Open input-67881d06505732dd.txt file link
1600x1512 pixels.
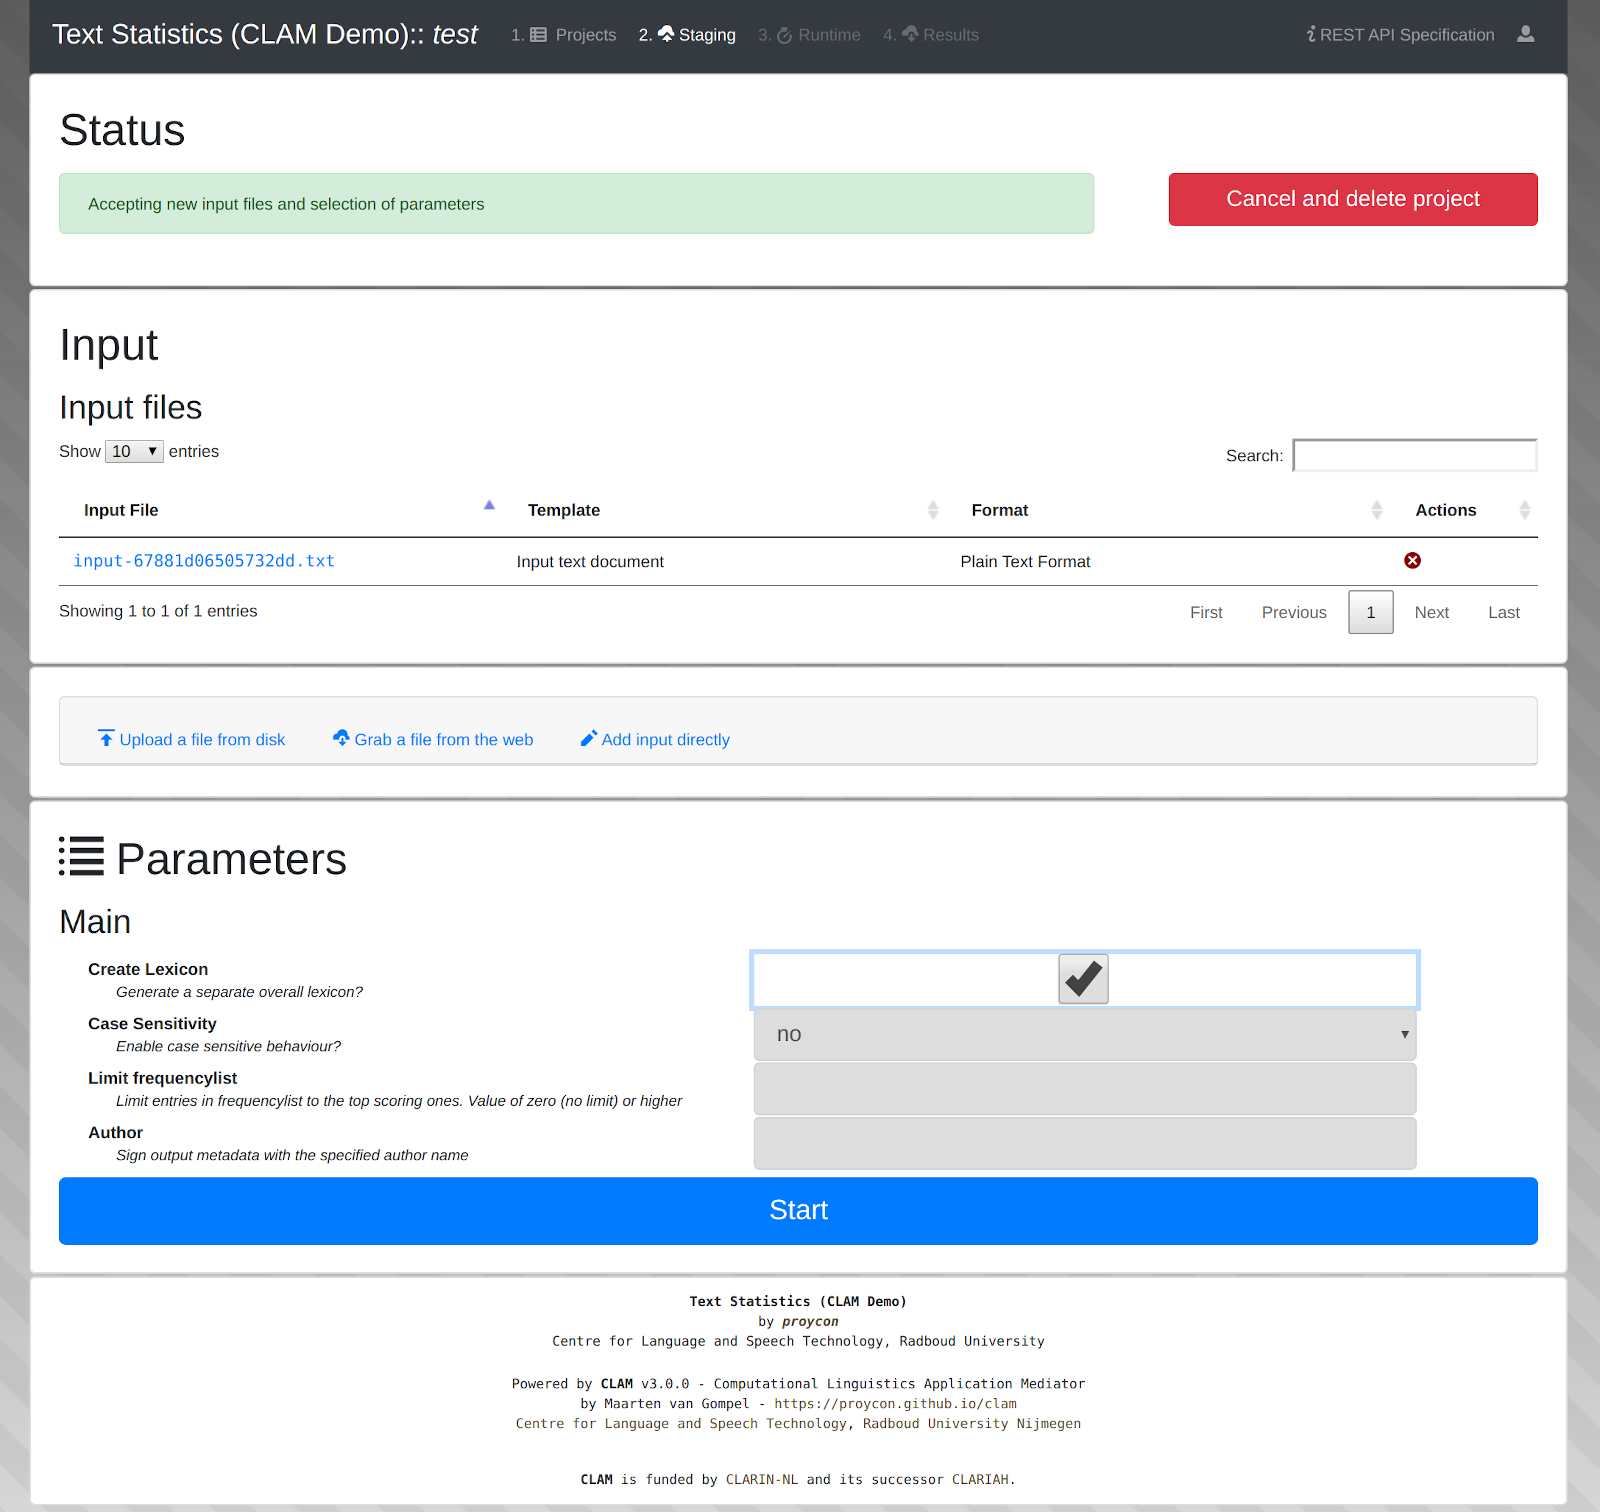pos(202,561)
